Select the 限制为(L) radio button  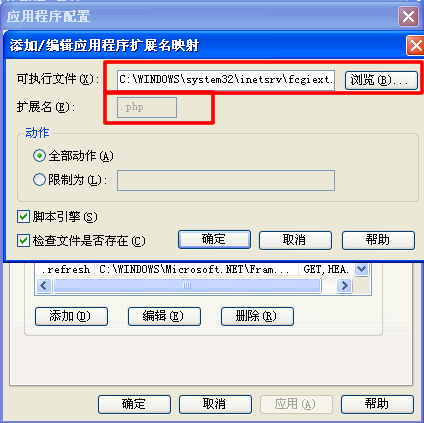39,180
